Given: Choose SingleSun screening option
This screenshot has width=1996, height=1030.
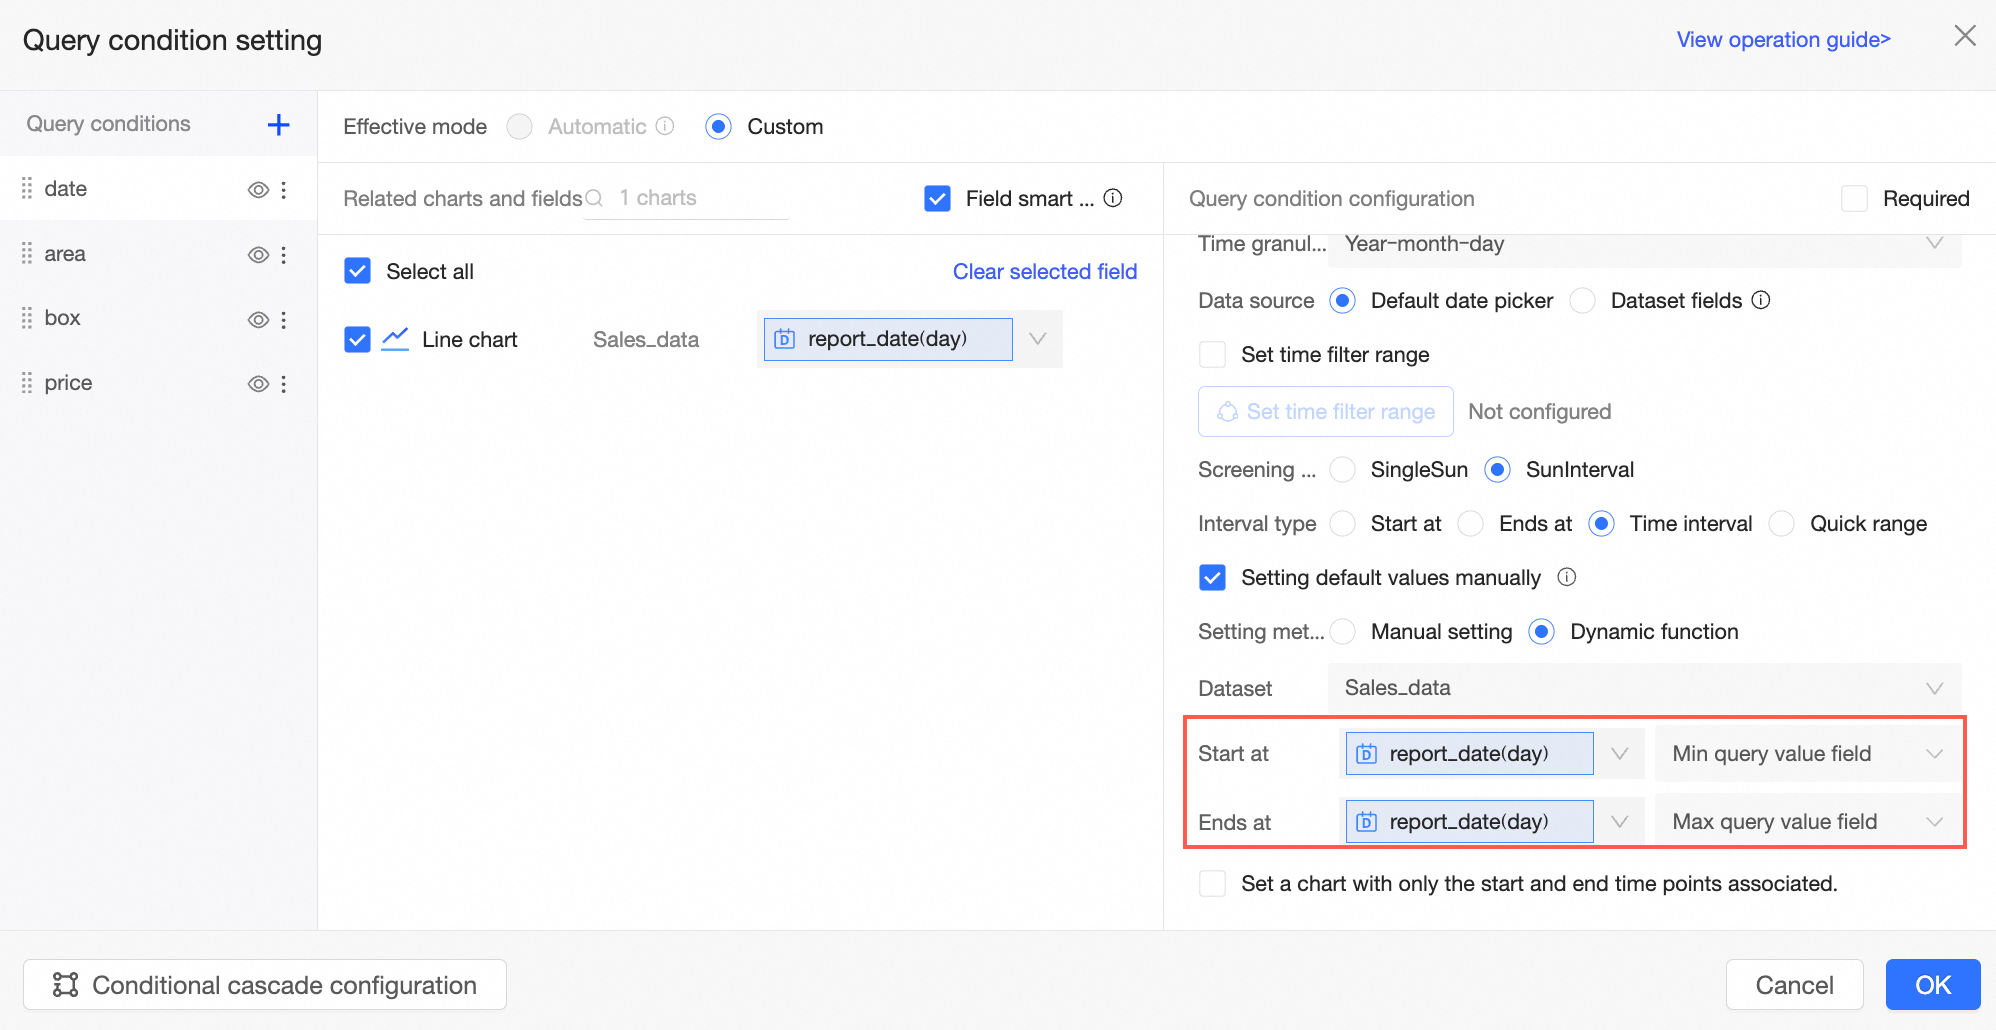Looking at the screenshot, I should click(x=1343, y=469).
